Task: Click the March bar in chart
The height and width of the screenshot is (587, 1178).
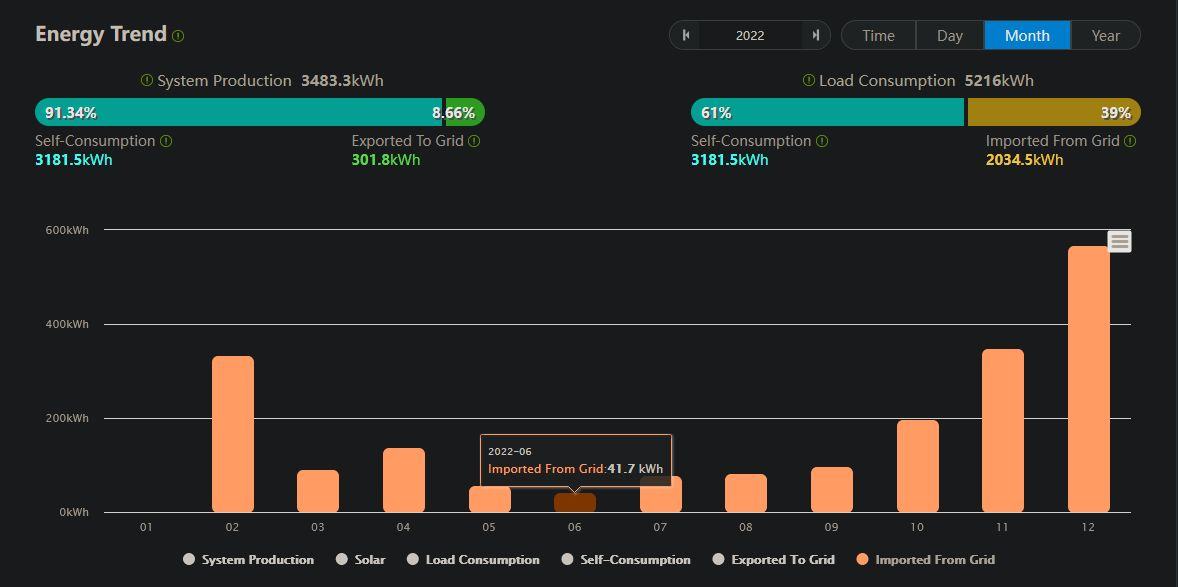Action: 318,491
